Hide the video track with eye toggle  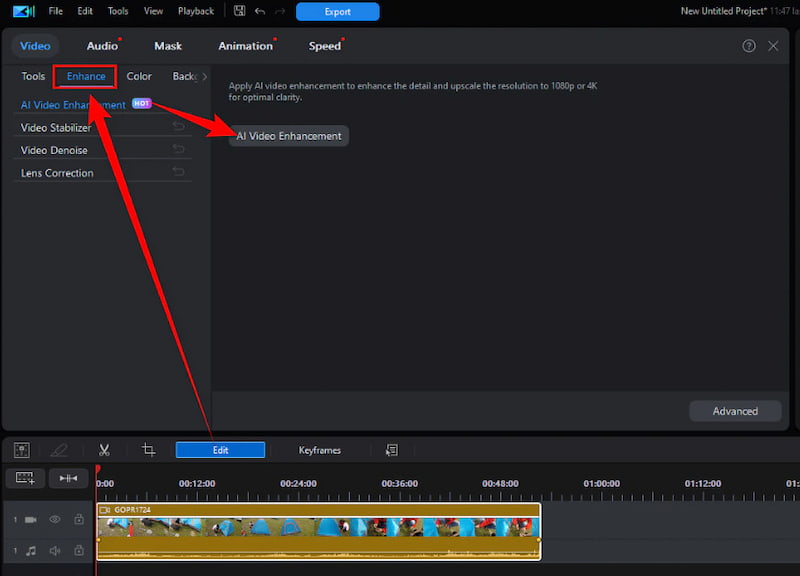pyautogui.click(x=54, y=519)
